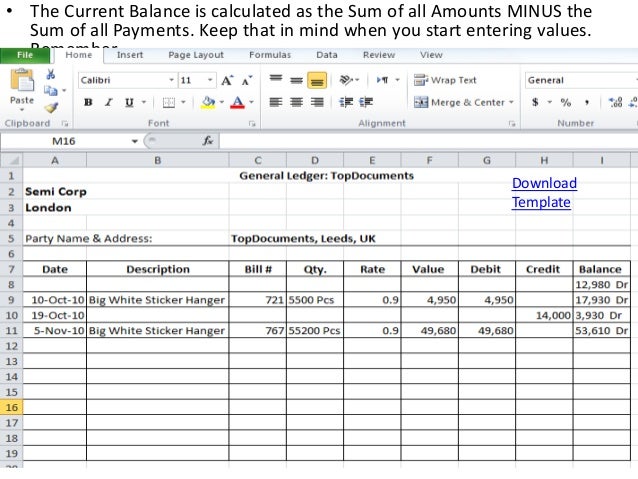Image resolution: width=638 pixels, height=479 pixels.
Task: Click the Select All corner button
Action: point(11,160)
